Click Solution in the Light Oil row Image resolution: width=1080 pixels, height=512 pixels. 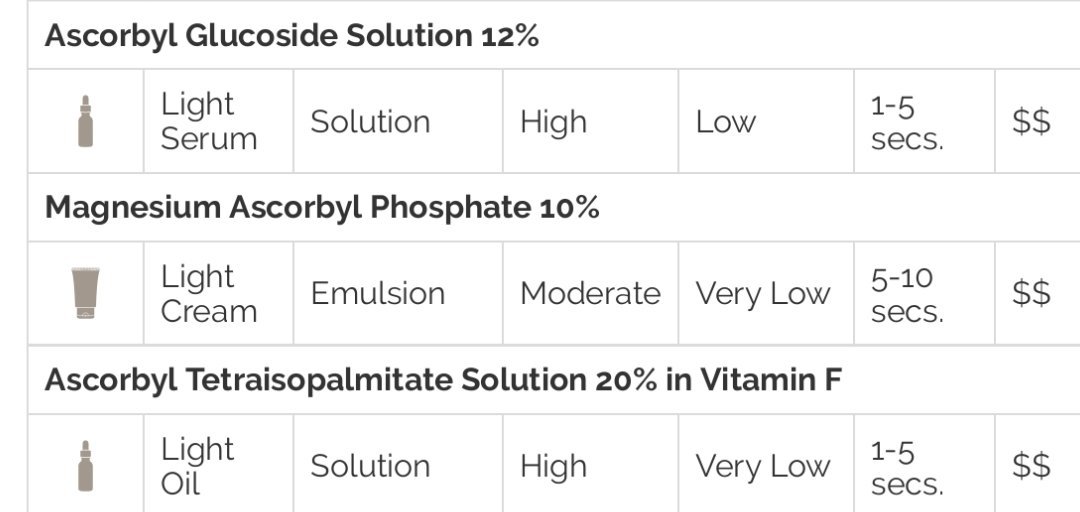[x=370, y=466]
